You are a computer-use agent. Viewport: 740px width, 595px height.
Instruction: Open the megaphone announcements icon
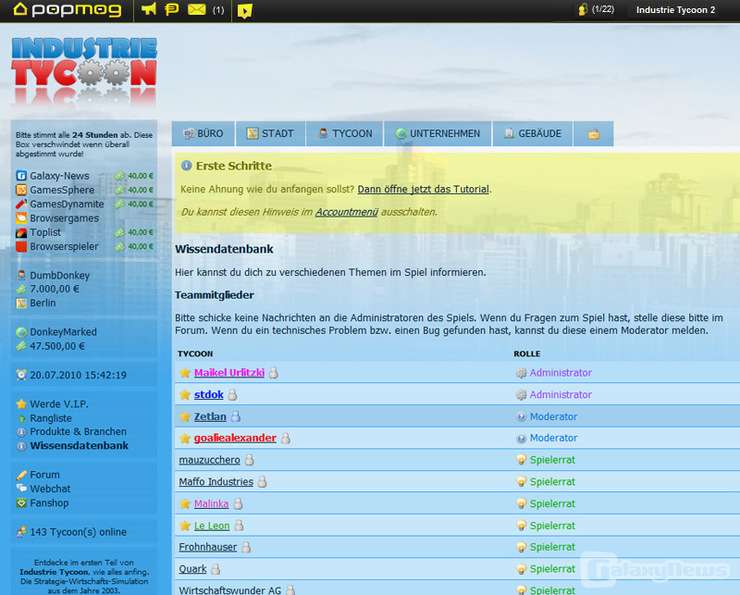[x=149, y=9]
